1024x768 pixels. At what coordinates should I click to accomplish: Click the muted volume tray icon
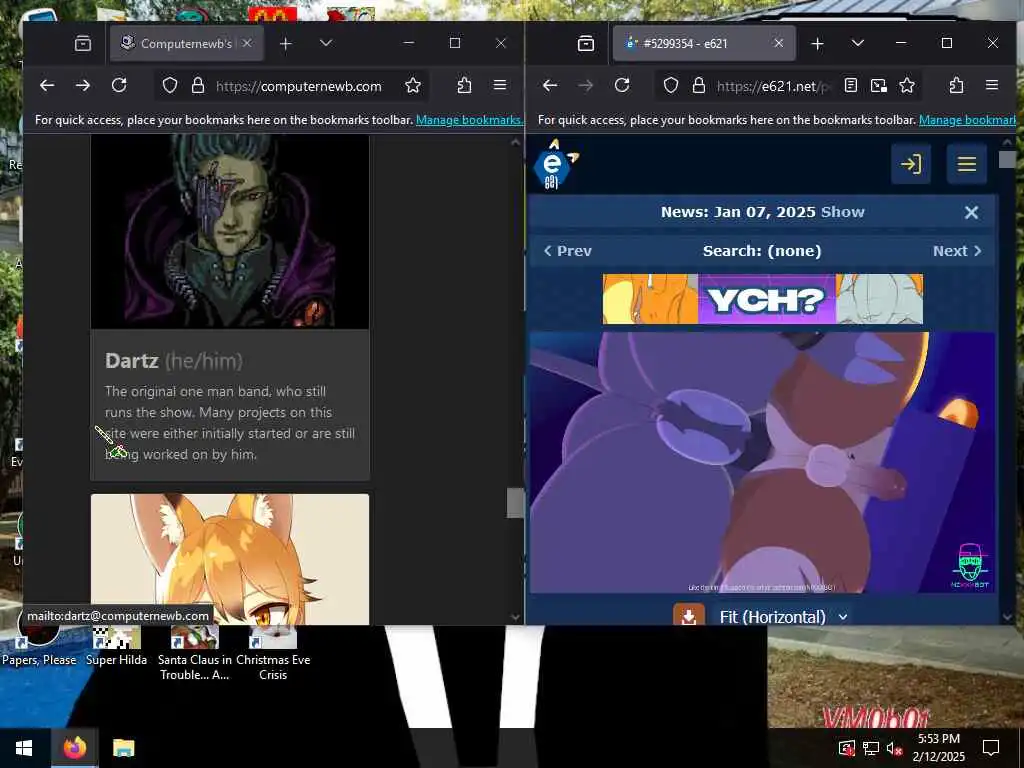pyautogui.click(x=894, y=748)
